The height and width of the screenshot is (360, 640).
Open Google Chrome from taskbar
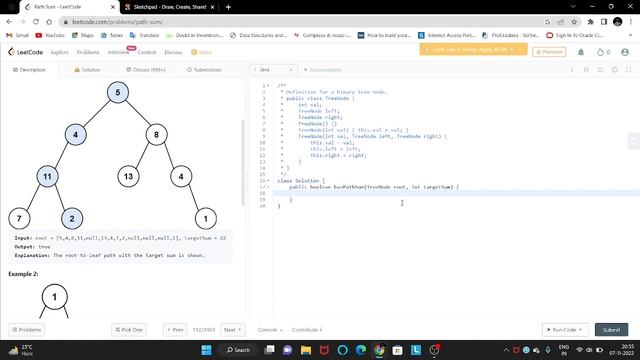pos(379,350)
